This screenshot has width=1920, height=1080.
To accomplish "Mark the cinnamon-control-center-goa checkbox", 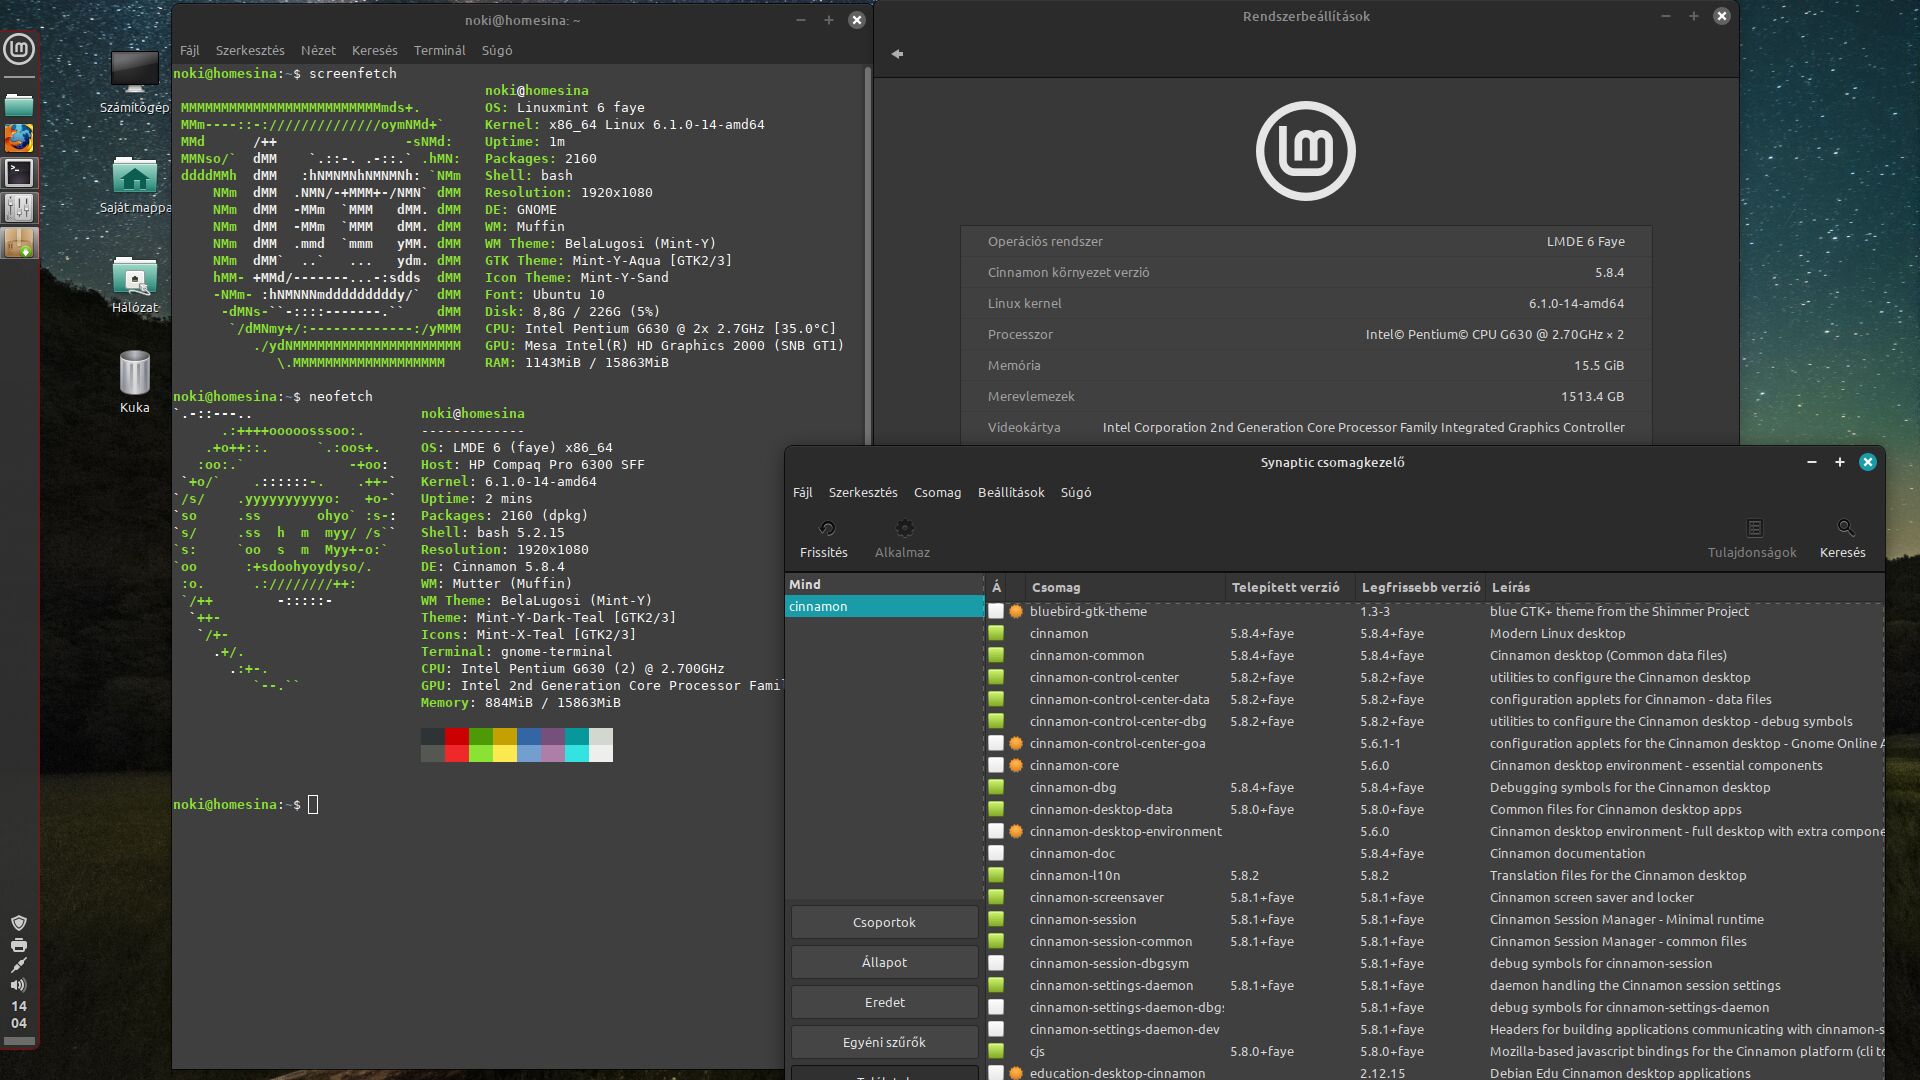I will (x=996, y=743).
